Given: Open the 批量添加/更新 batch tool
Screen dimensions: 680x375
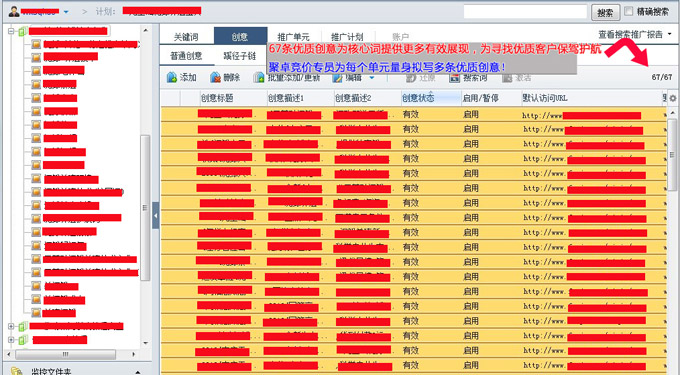Looking at the screenshot, I should (259, 78).
